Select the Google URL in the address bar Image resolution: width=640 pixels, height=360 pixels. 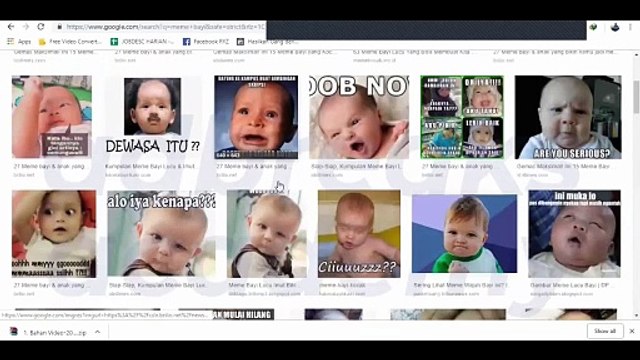point(165,27)
